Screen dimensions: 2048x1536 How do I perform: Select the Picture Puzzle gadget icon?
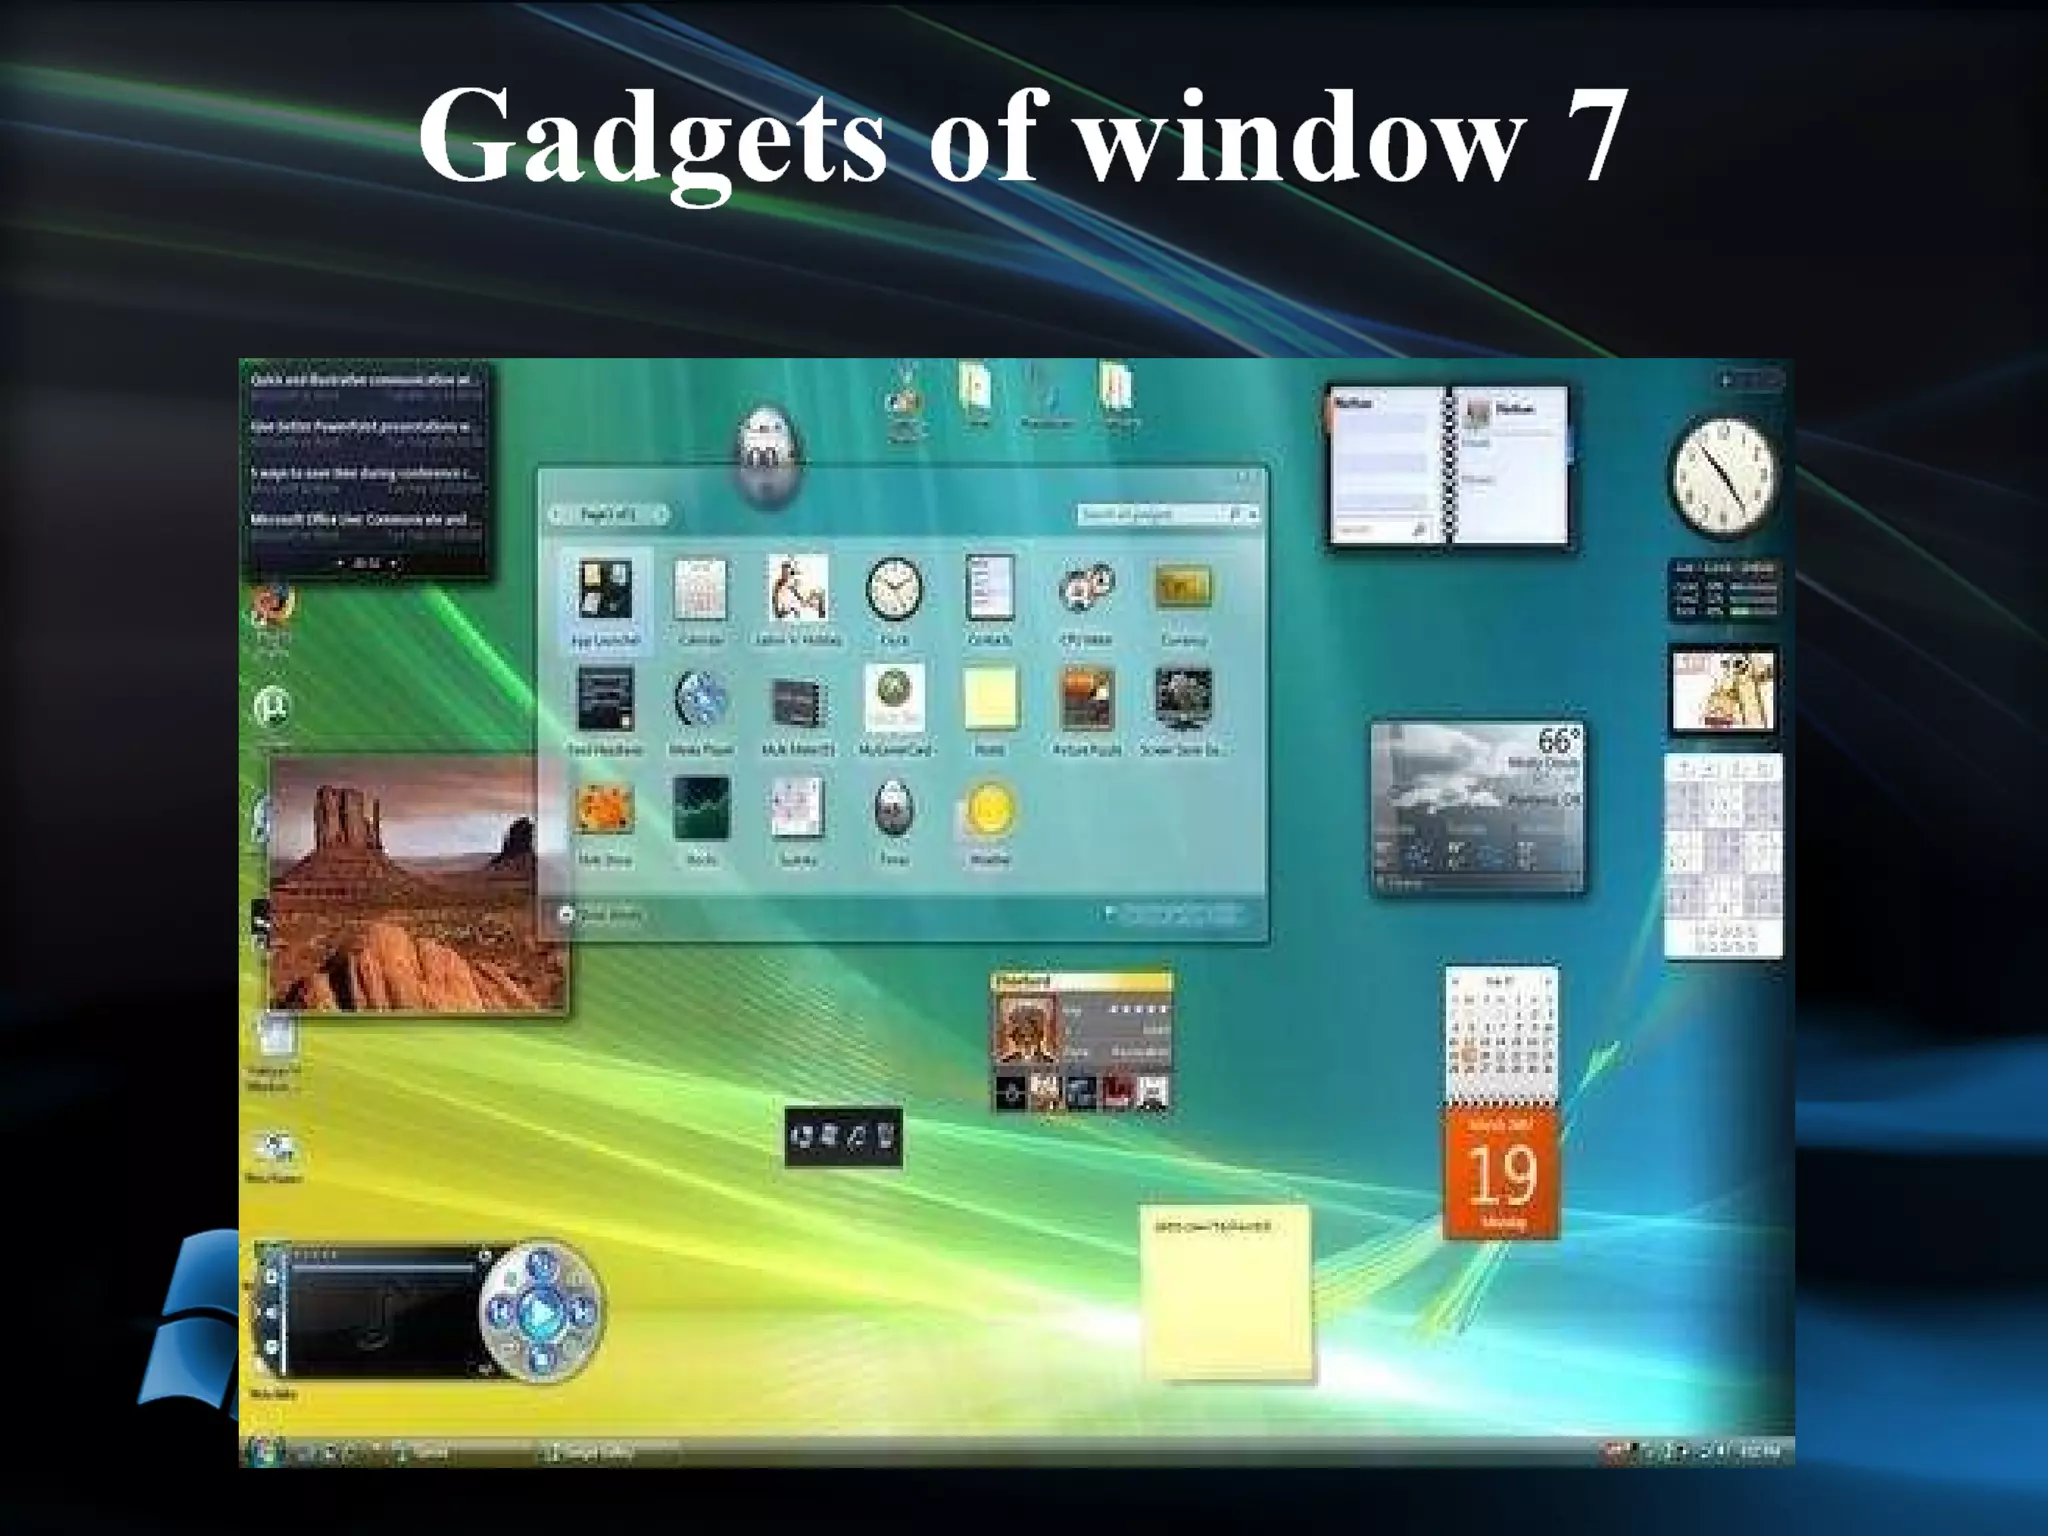click(1087, 699)
